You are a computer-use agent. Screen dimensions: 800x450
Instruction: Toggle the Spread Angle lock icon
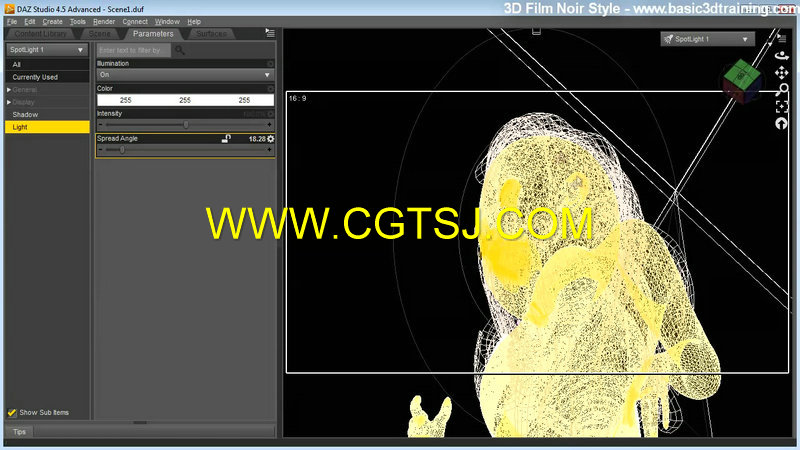tap(226, 139)
